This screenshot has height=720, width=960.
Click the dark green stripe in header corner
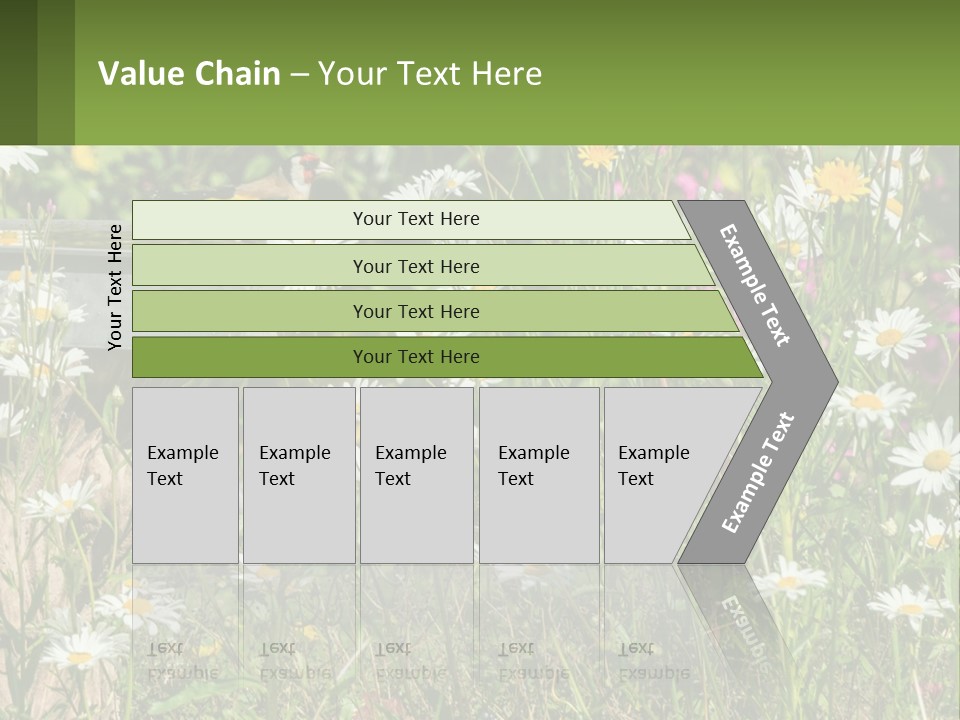click(x=18, y=72)
